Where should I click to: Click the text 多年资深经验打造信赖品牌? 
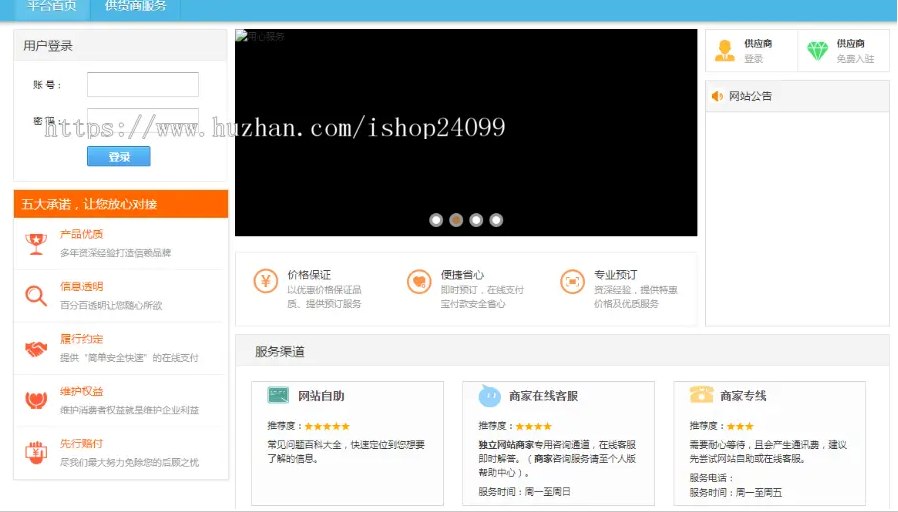115,253
